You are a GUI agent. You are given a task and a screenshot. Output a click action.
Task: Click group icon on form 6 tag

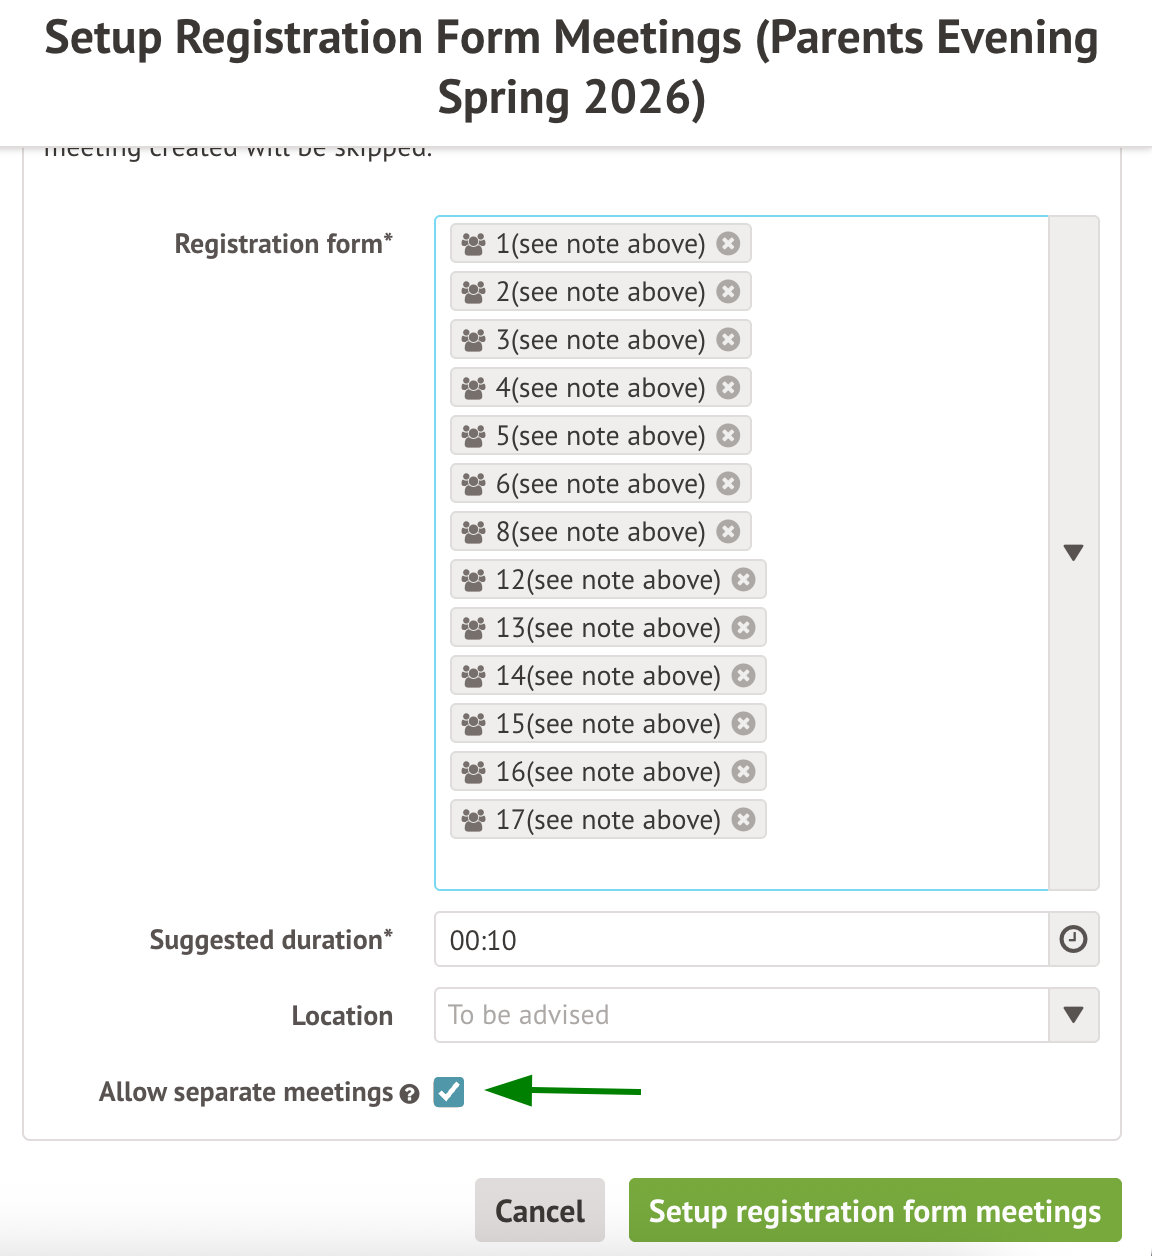coord(474,484)
